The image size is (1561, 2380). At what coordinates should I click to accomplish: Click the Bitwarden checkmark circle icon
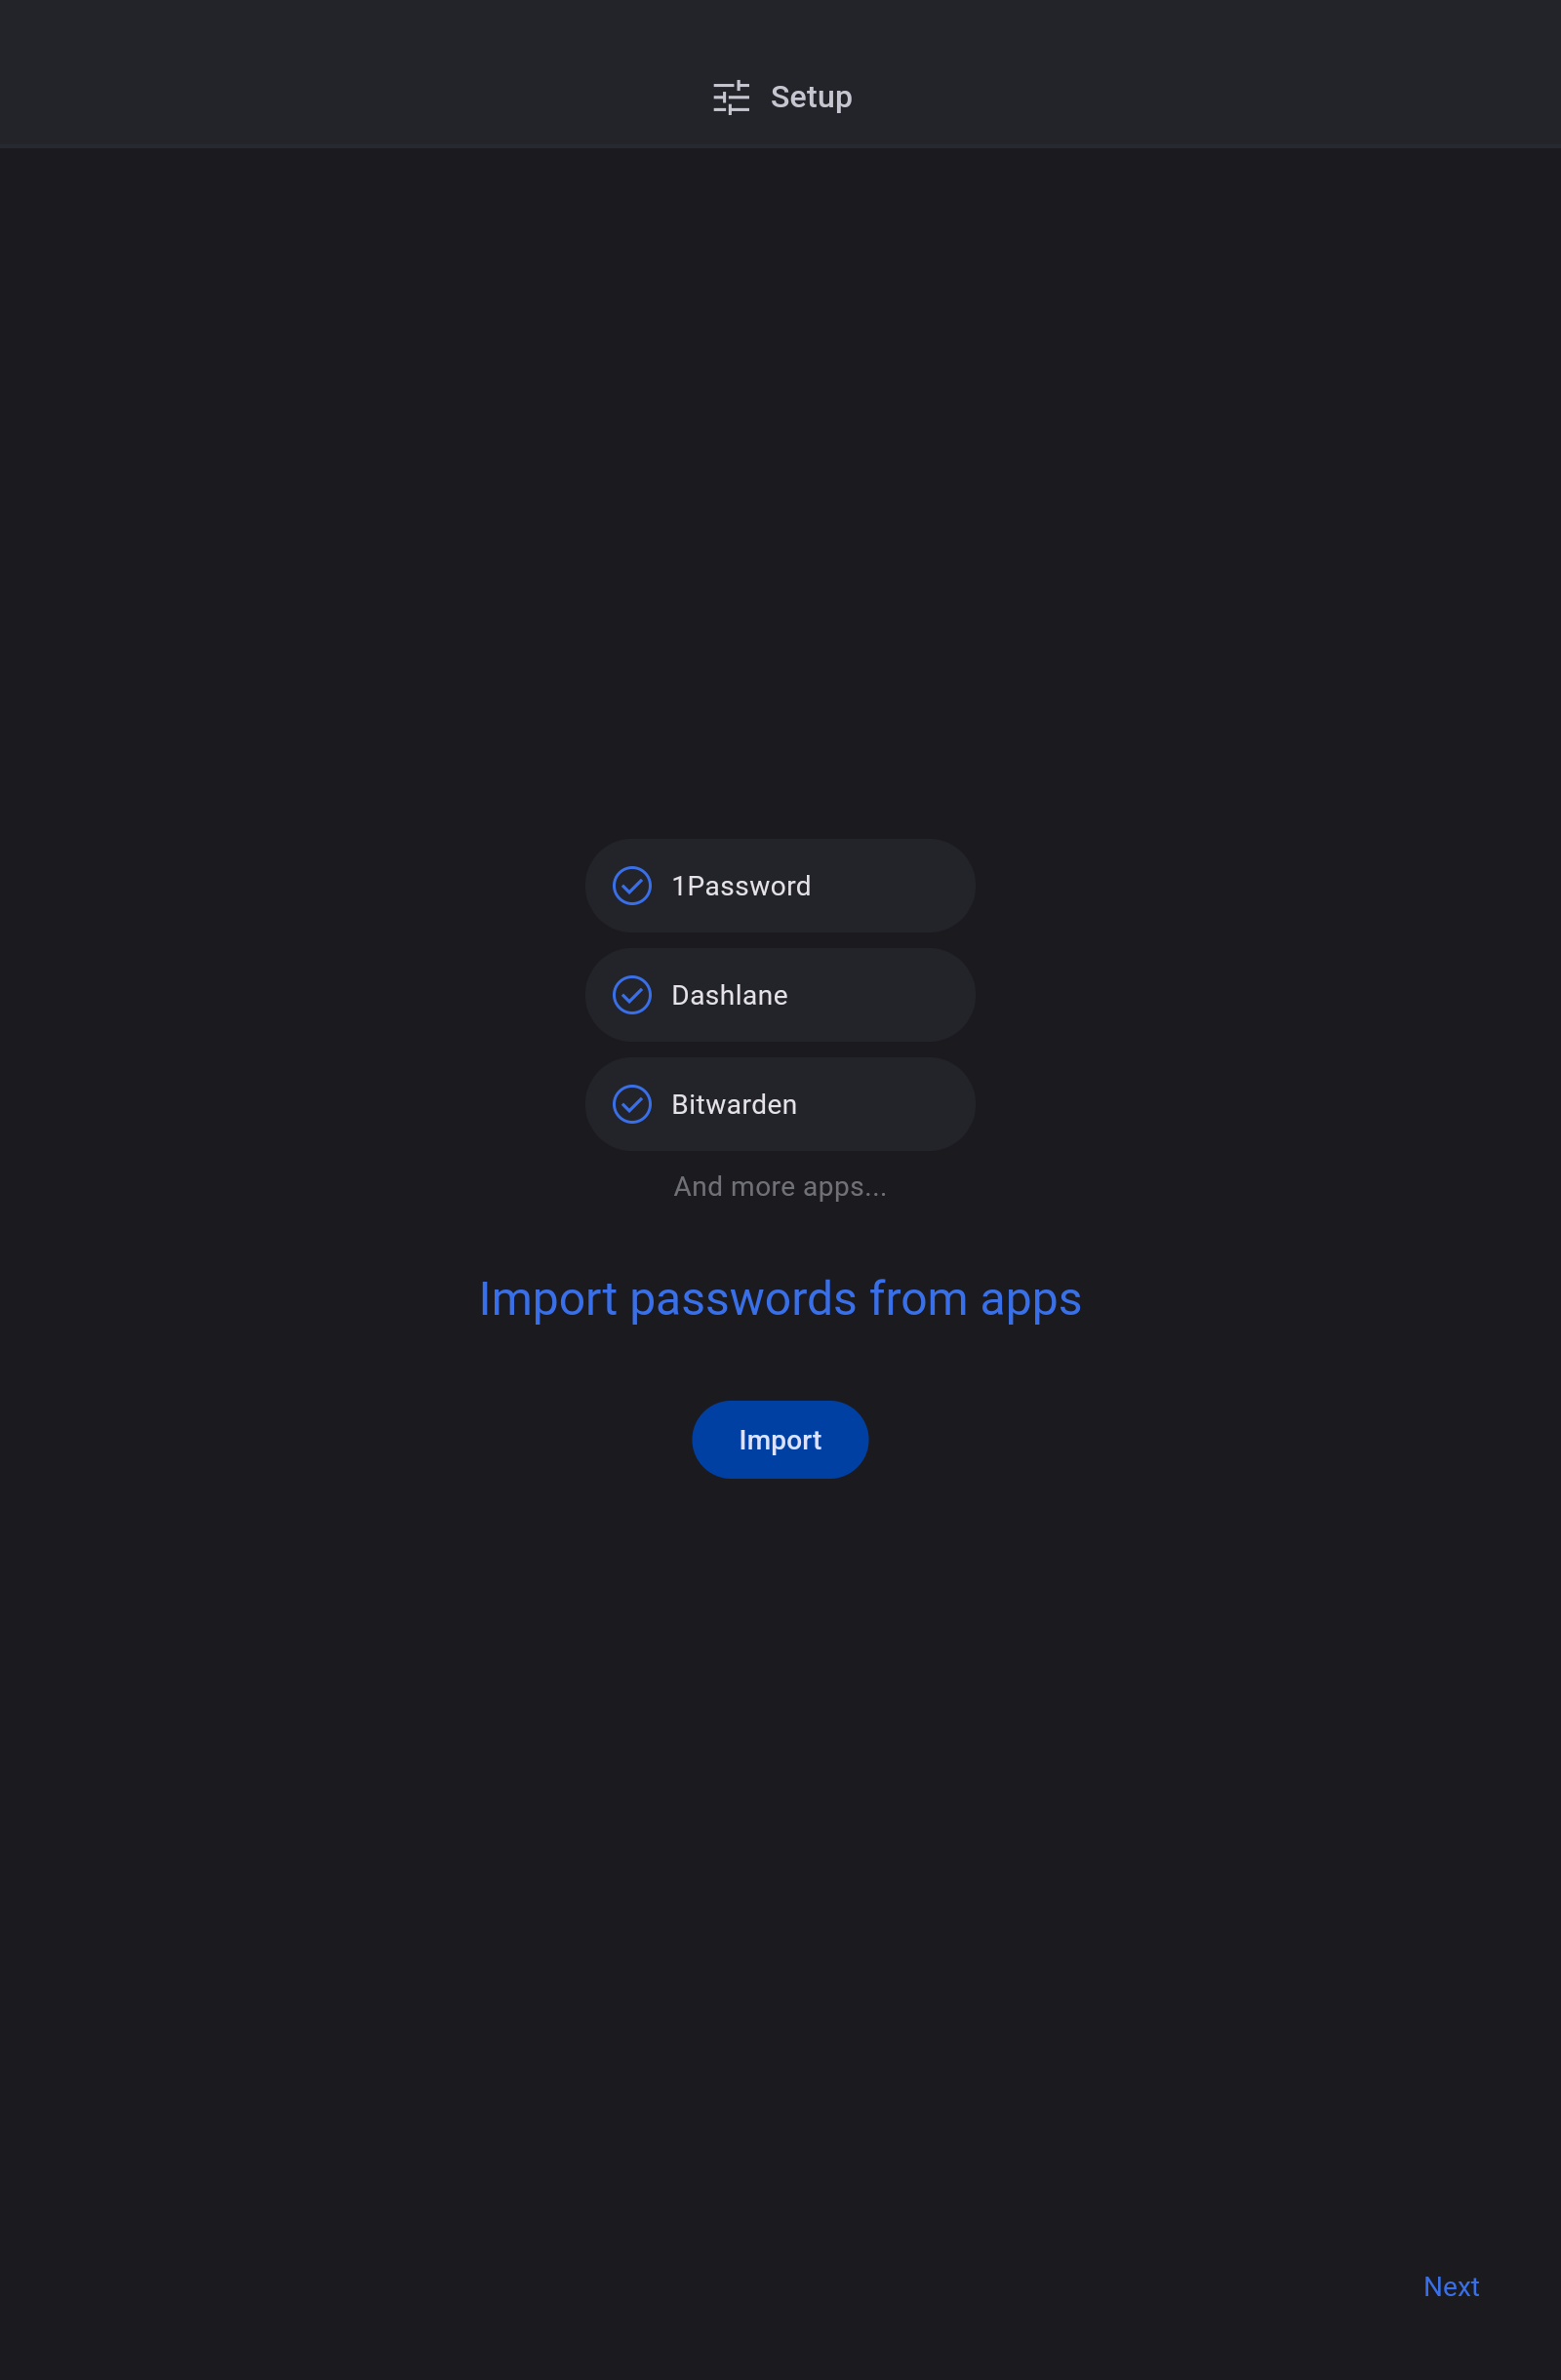click(x=632, y=1104)
